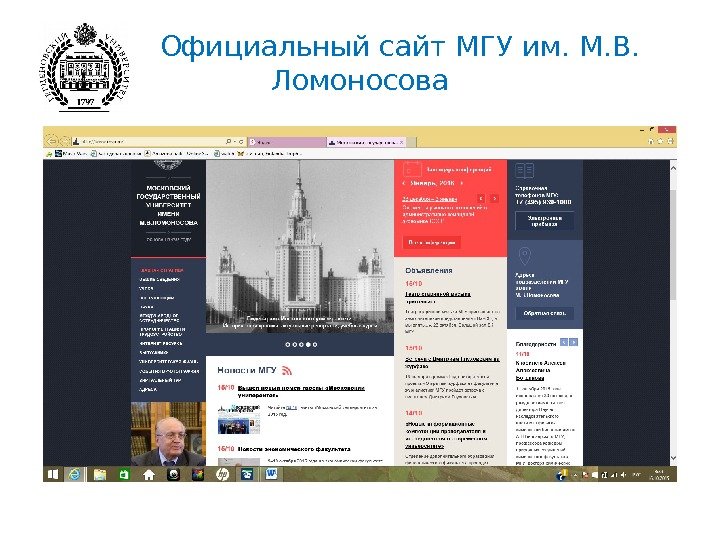Screen dimensions: 720x540
Task: Click the teal icon left of Word on taskbar
Action: pyautogui.click(x=247, y=474)
